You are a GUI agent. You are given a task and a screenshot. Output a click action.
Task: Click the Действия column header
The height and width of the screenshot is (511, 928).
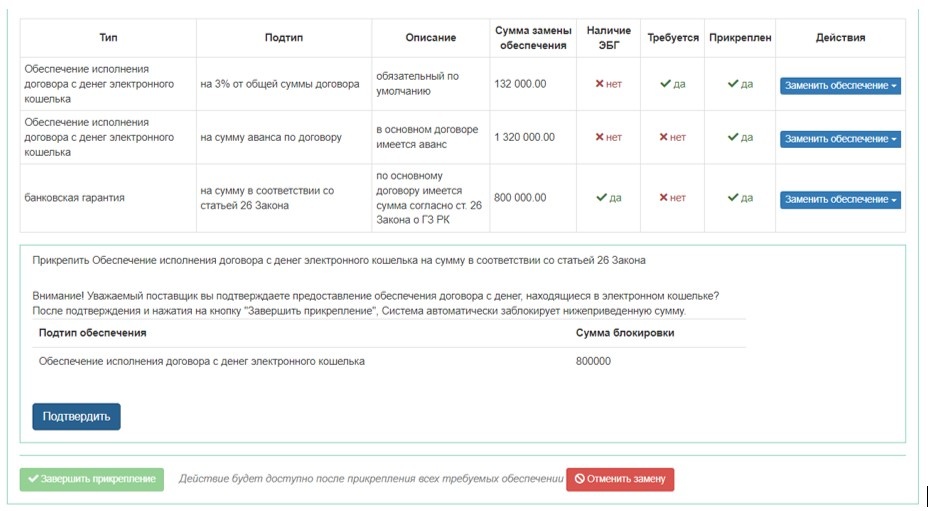pos(840,38)
